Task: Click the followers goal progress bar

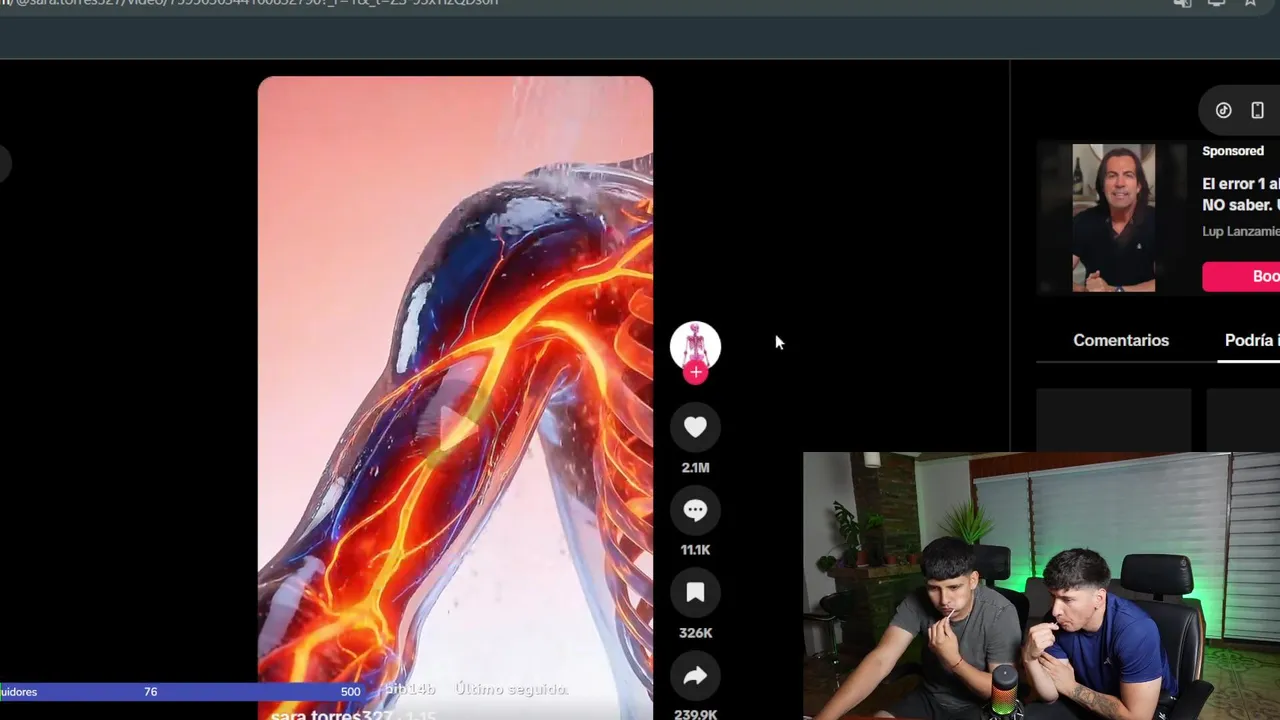Action: point(183,692)
